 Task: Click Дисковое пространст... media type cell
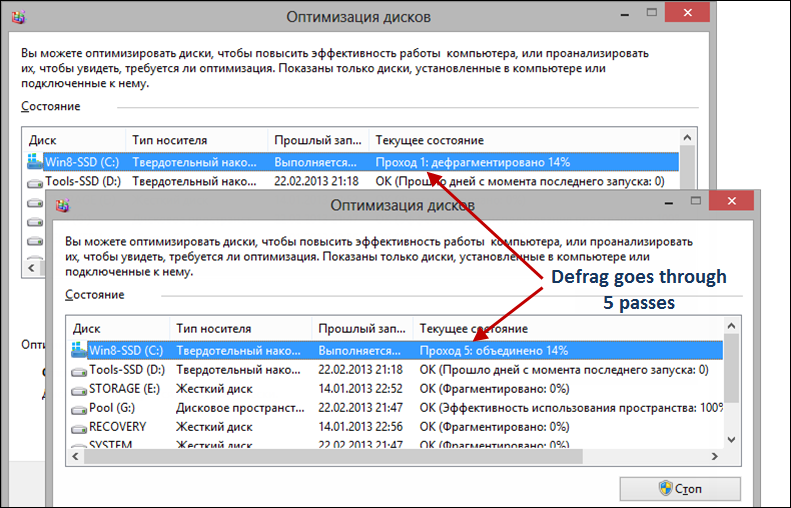pos(240,408)
